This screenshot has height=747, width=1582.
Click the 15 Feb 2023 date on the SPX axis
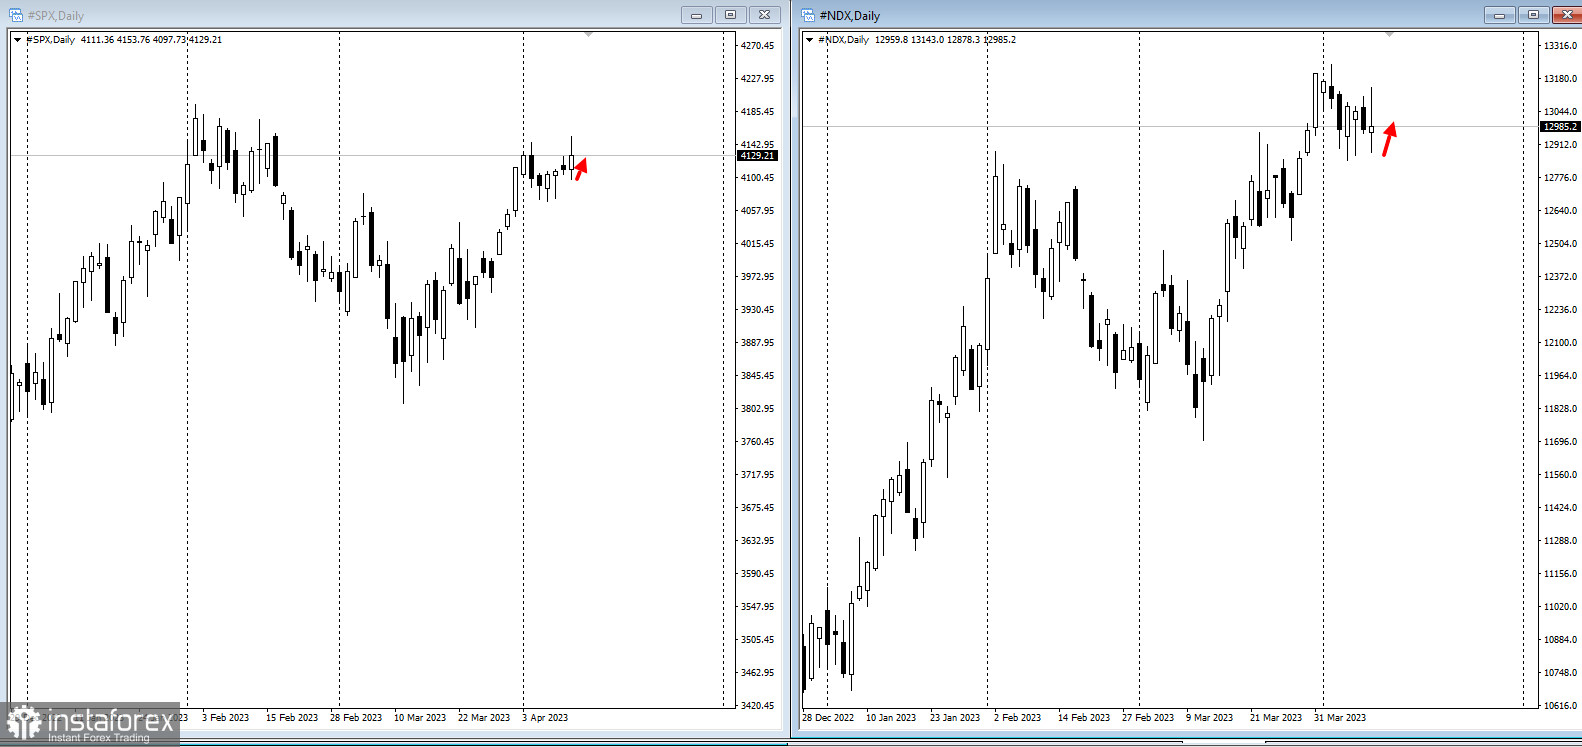point(292,718)
